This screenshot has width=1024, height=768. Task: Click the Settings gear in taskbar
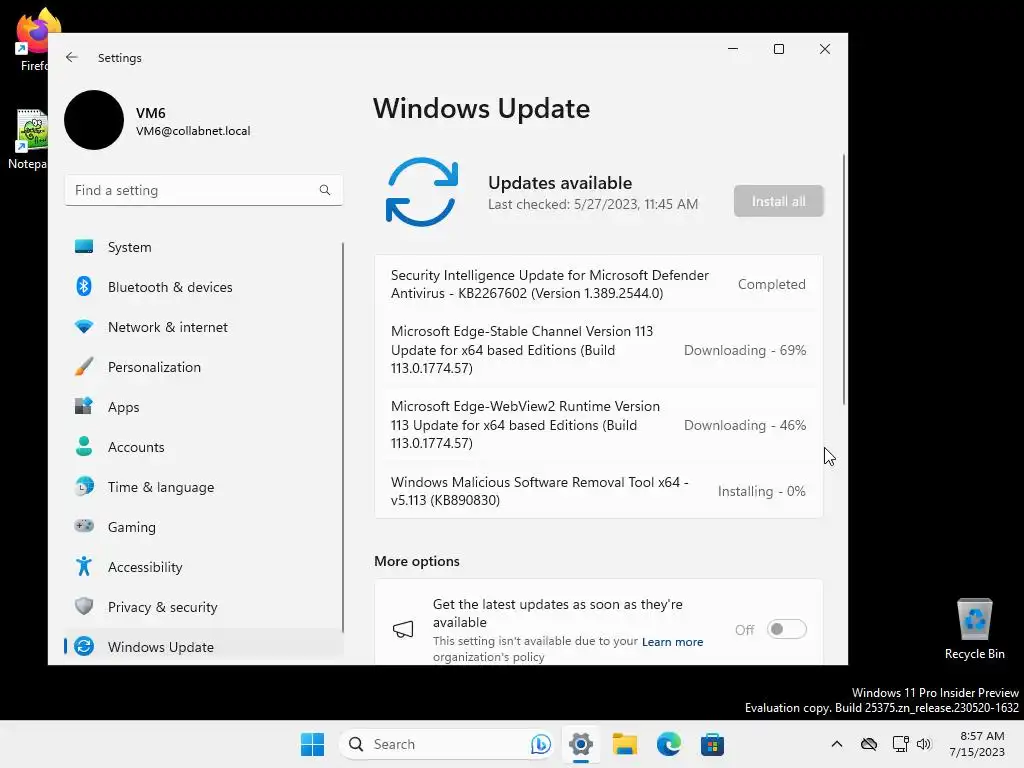(581, 744)
